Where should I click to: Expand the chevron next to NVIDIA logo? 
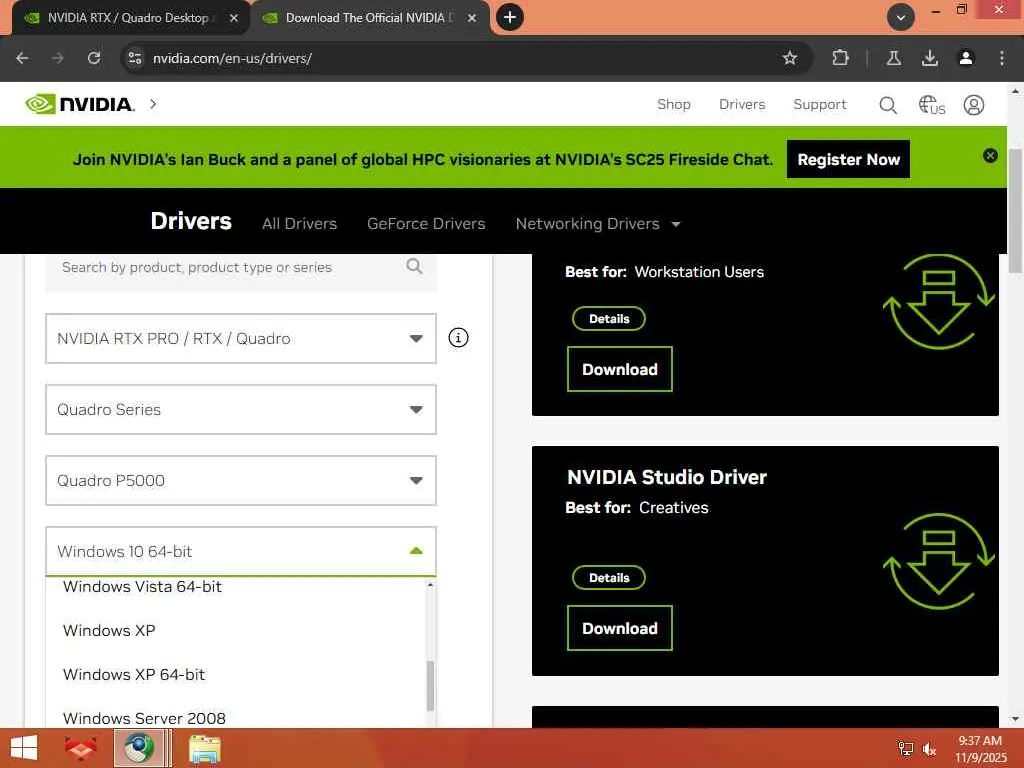click(x=153, y=104)
